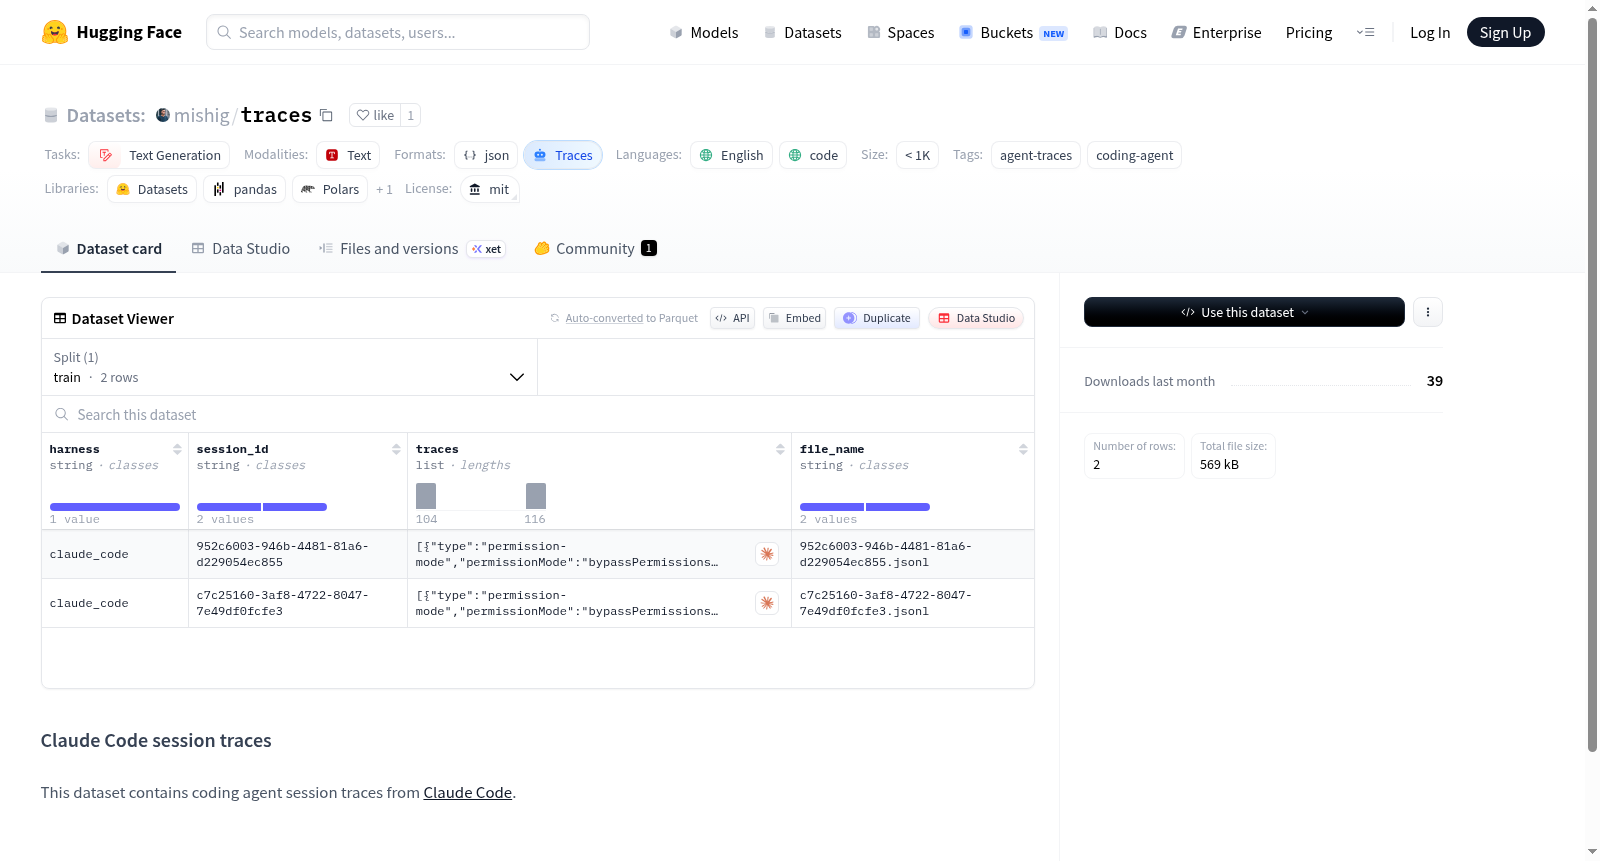Click the Log In link
1600x861 pixels.
pyautogui.click(x=1430, y=32)
